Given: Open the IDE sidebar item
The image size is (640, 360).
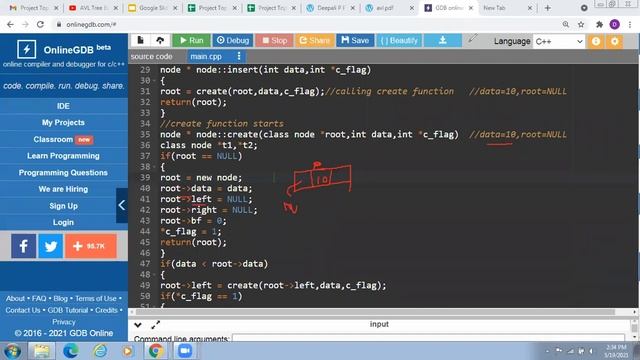Looking at the screenshot, I should tap(63, 106).
